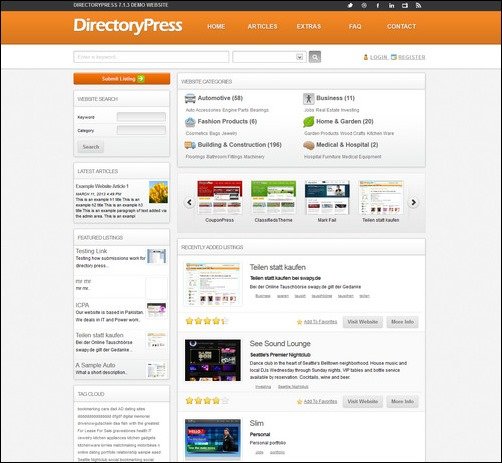Open the FAQ menu item
This screenshot has height=463, width=502.
pyautogui.click(x=355, y=27)
